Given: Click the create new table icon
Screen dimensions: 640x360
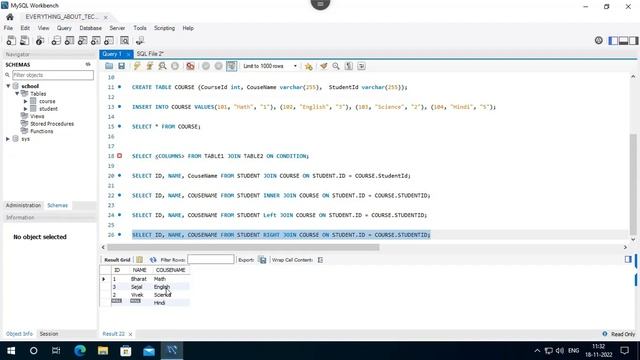Looking at the screenshot, I should click(69, 40).
